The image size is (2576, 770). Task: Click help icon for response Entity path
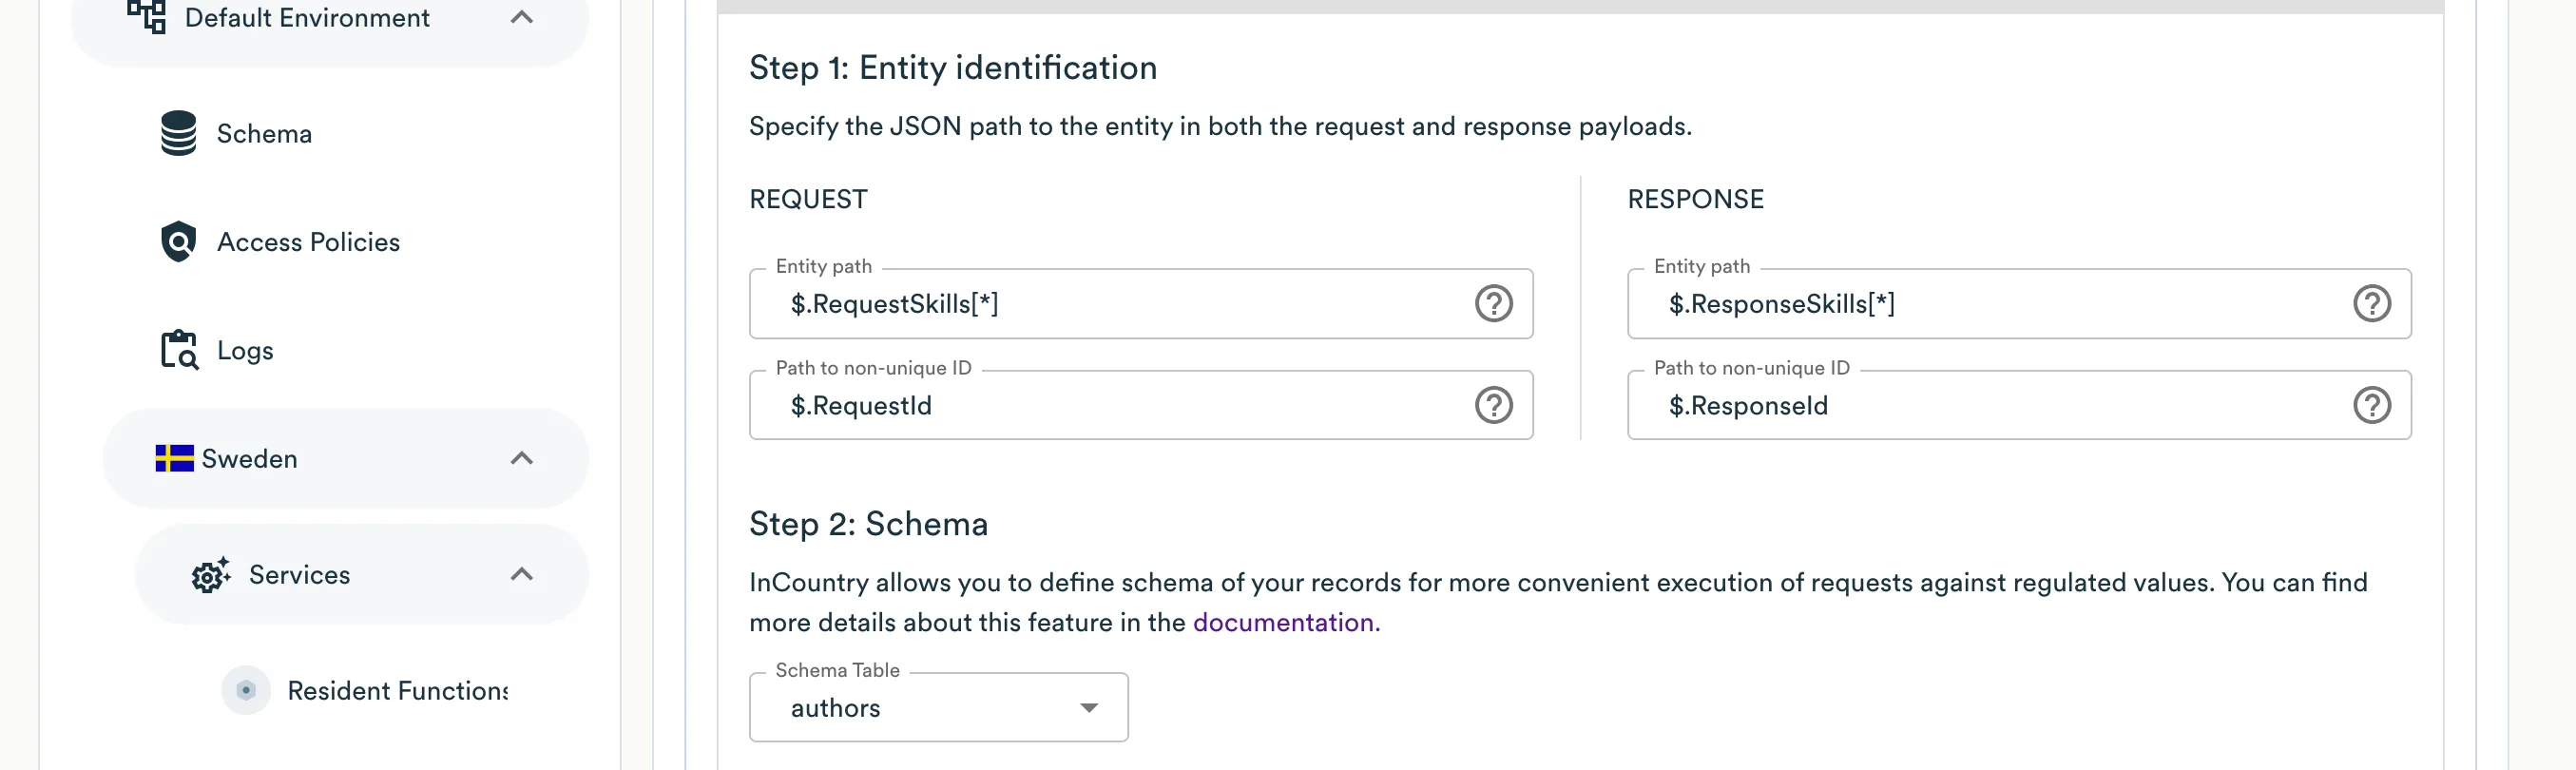pos(2371,303)
